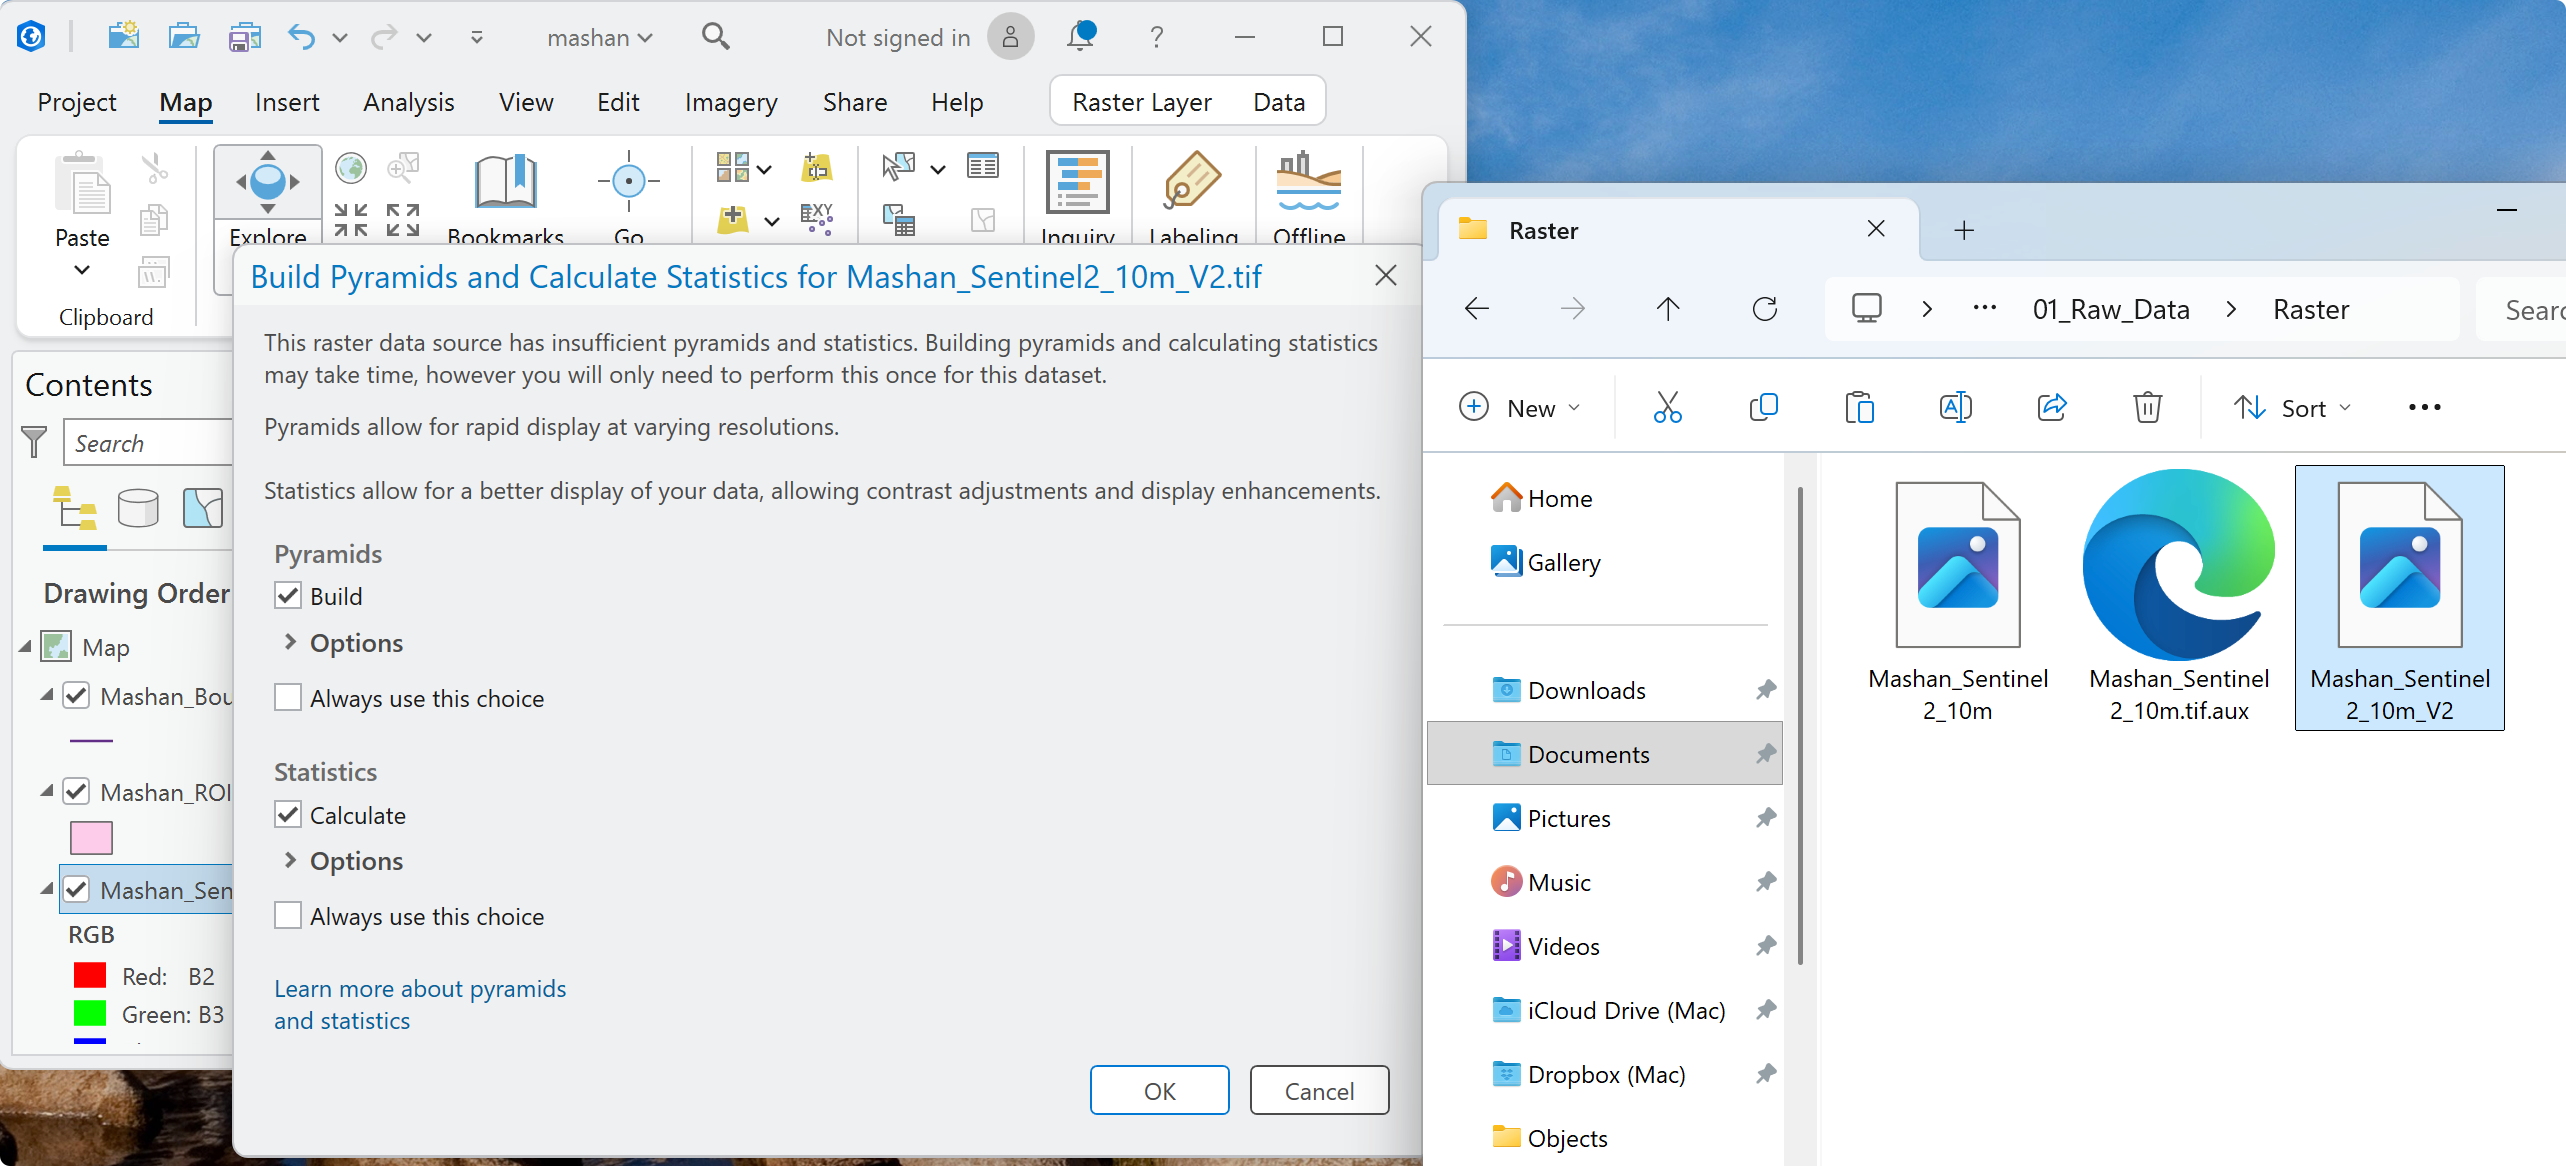The height and width of the screenshot is (1166, 2566).
Task: Click the Cut icon in File Explorer
Action: [x=1667, y=407]
